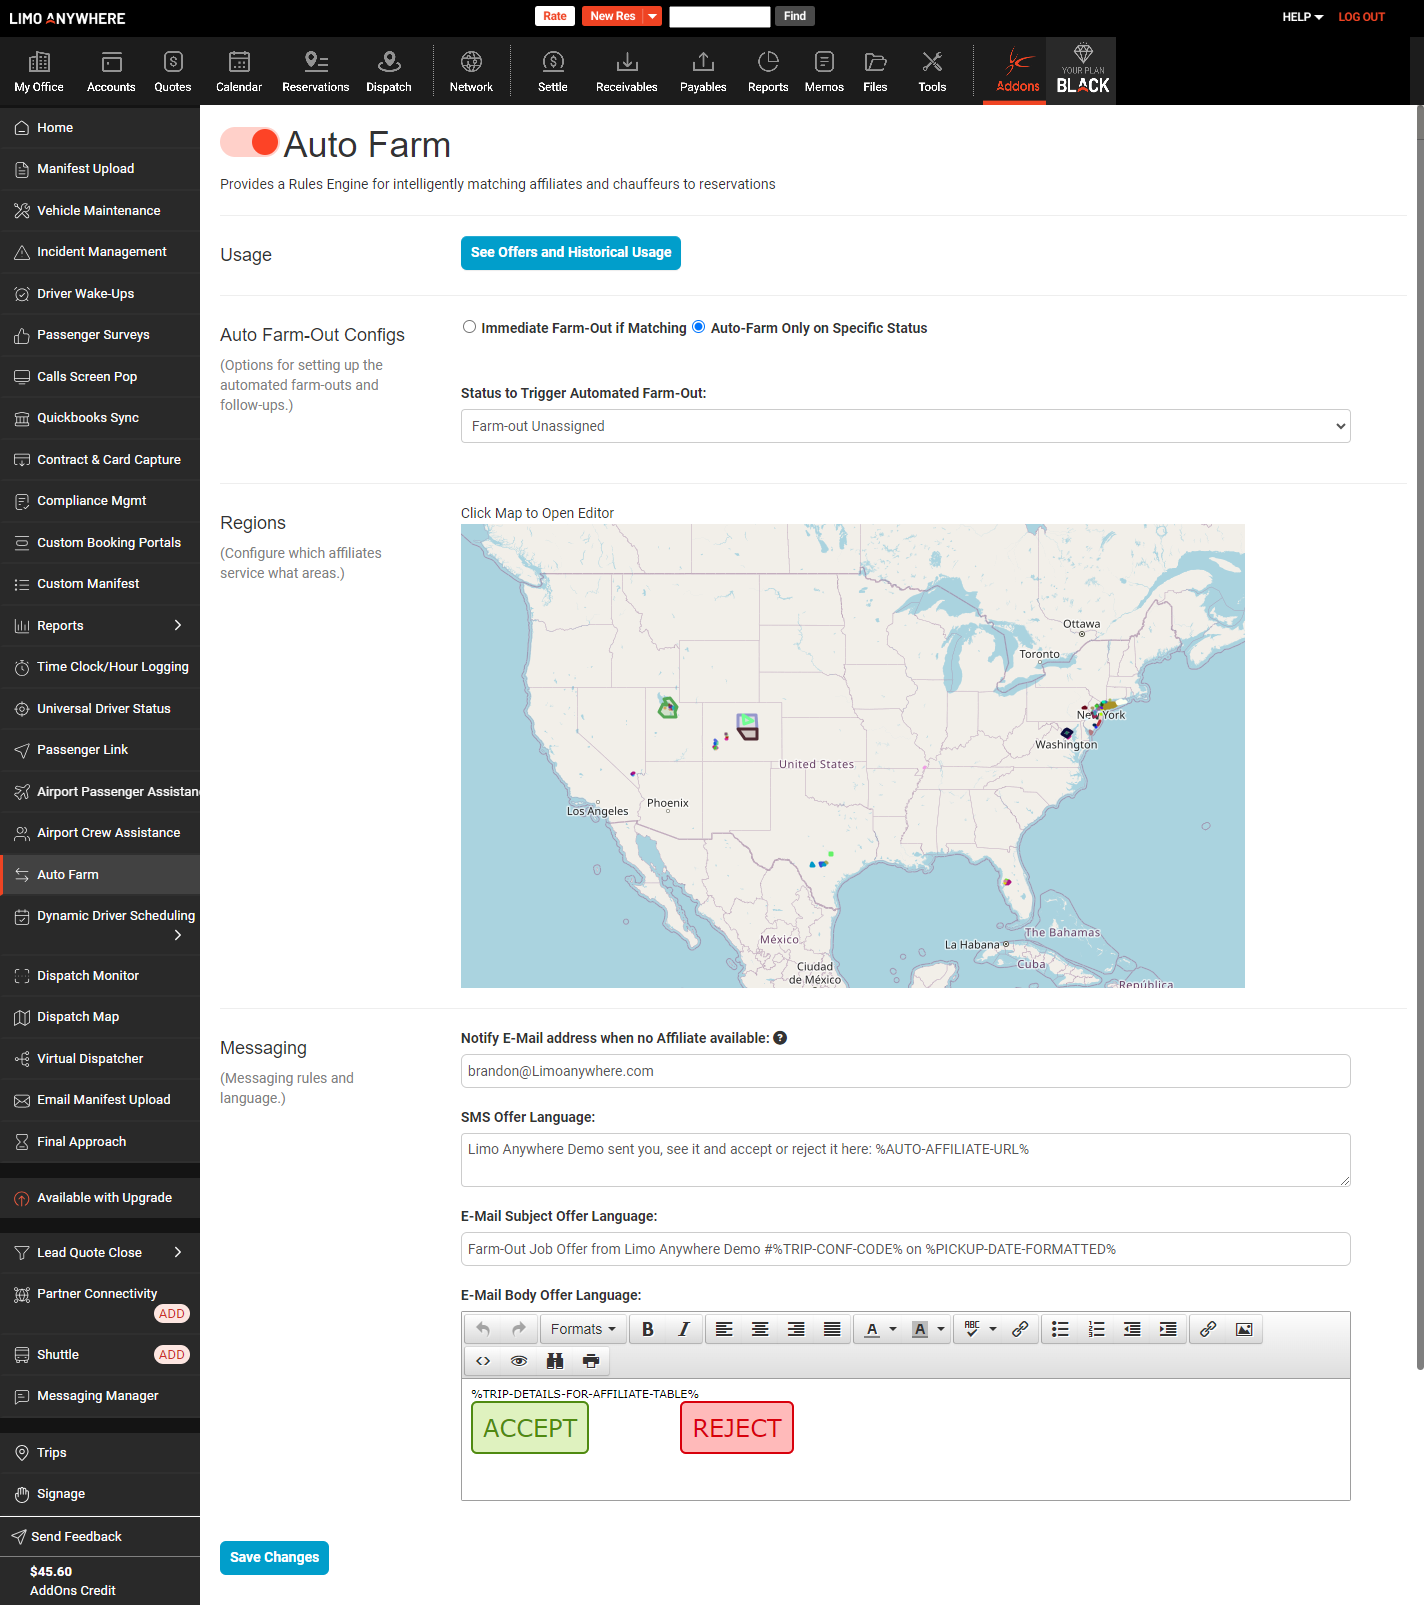1424x1611 pixels.
Task: Open the Status to Trigger Farm-Out dropdown
Action: pos(905,426)
